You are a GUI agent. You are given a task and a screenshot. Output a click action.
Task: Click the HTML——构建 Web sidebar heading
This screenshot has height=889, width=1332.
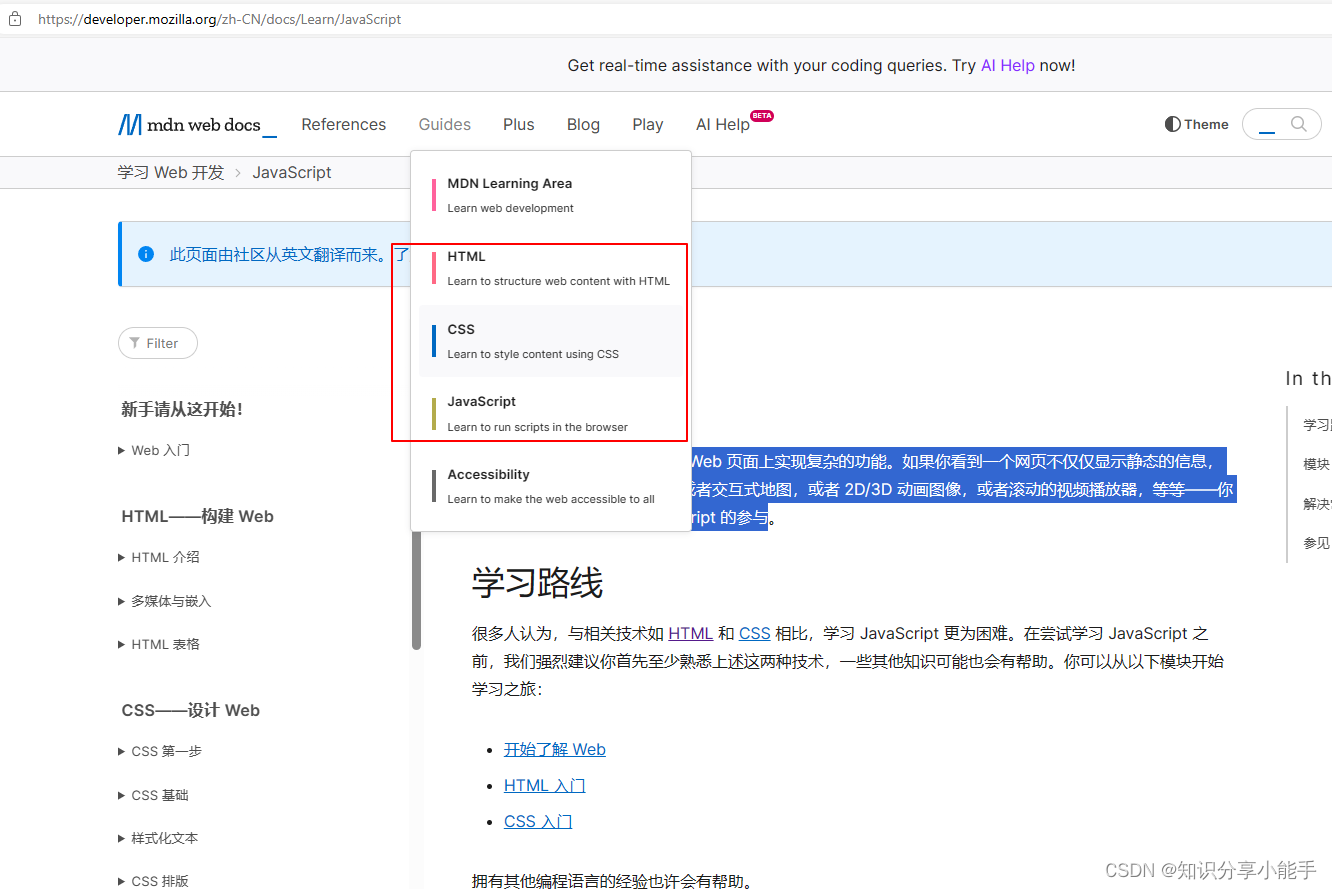point(197,516)
